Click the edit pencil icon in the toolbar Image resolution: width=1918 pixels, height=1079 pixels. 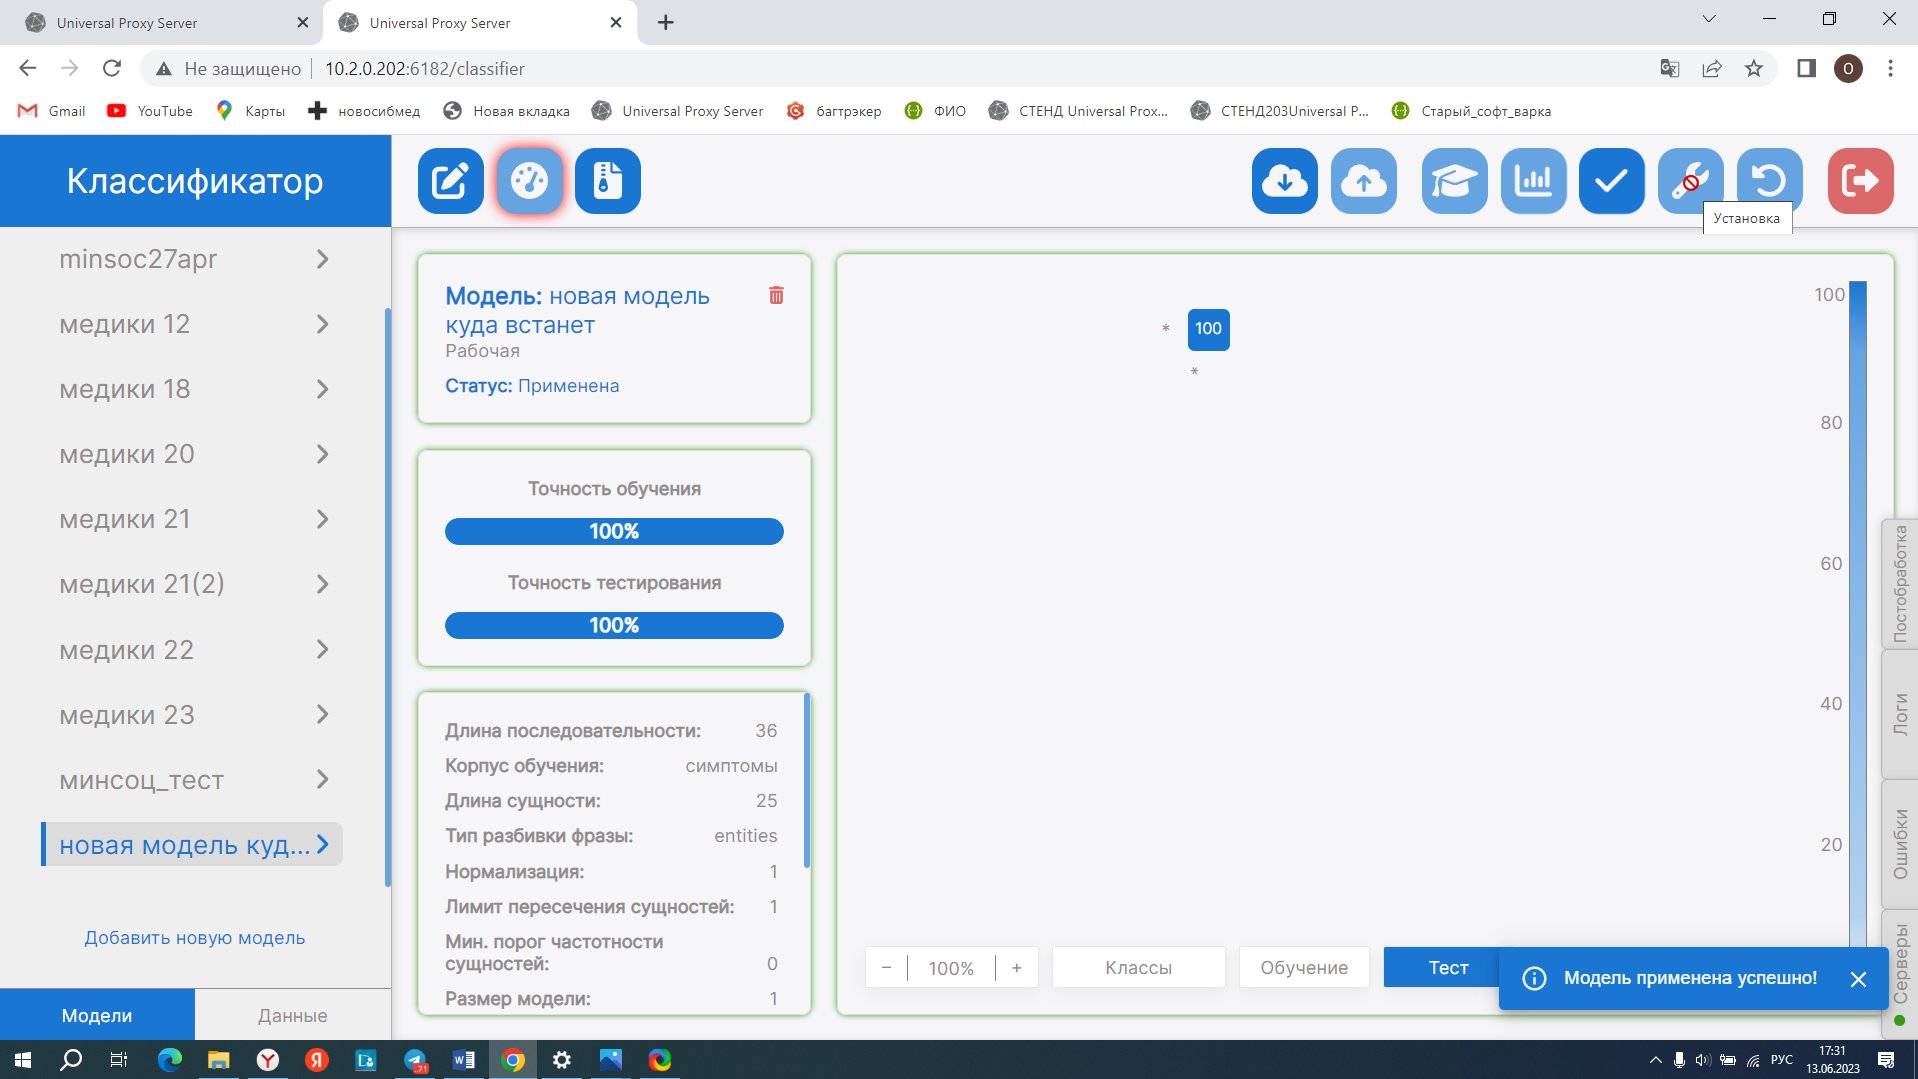pyautogui.click(x=450, y=181)
